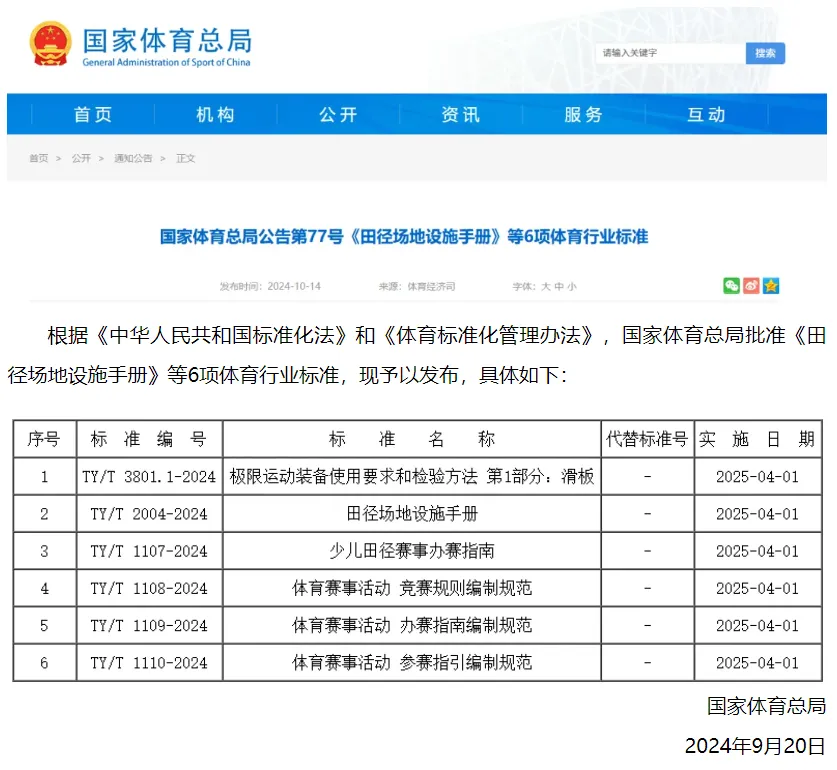Share the article to Sina Weibo

click(x=751, y=285)
